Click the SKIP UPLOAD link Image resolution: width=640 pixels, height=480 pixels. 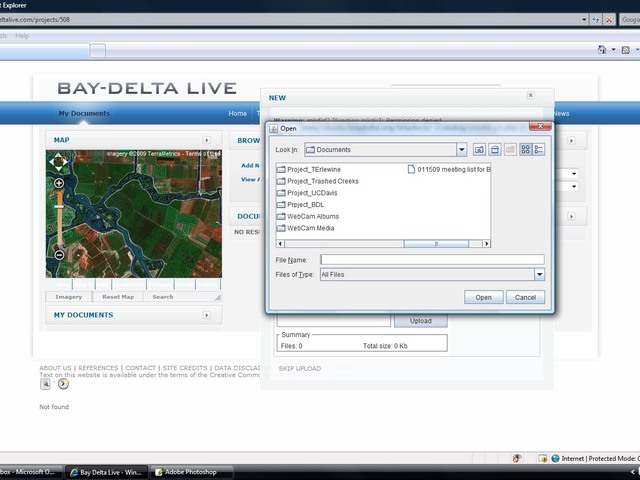(300, 369)
